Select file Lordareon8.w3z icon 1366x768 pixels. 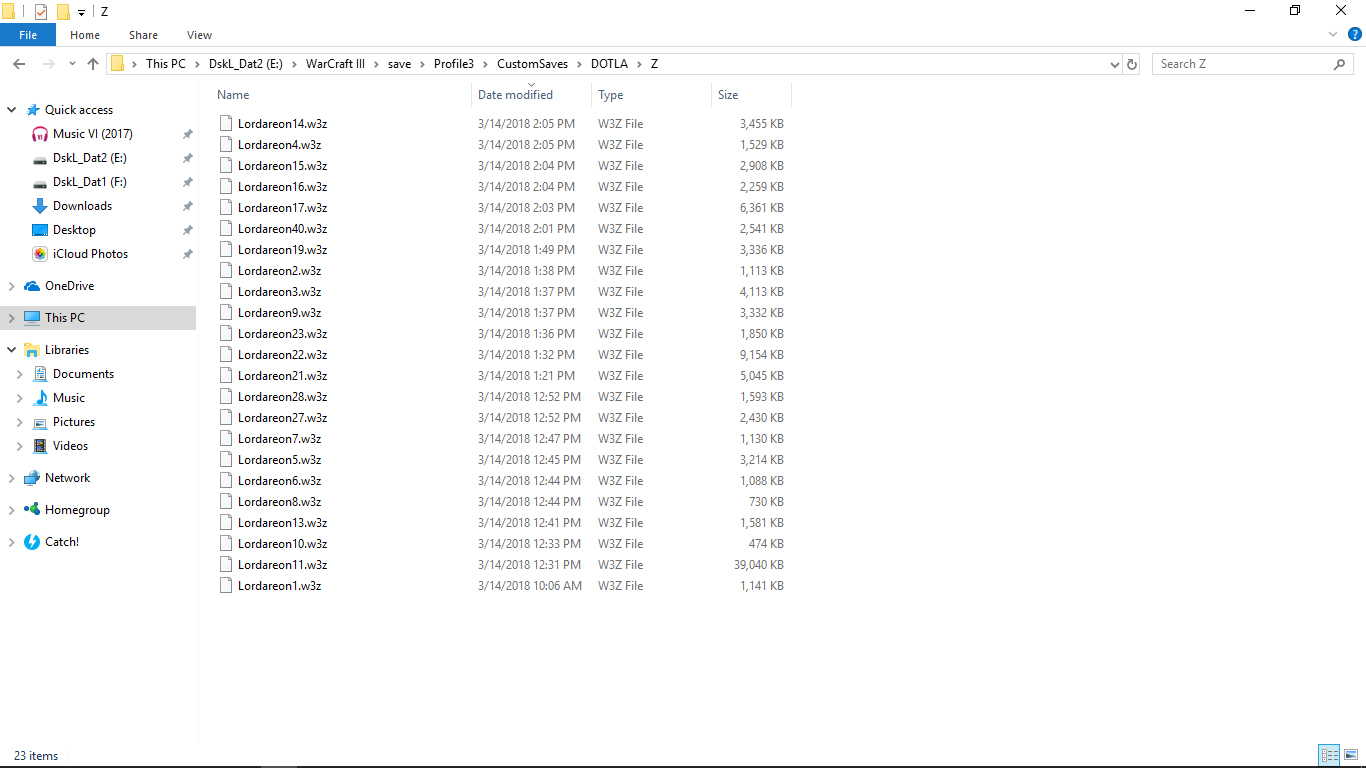(225, 502)
